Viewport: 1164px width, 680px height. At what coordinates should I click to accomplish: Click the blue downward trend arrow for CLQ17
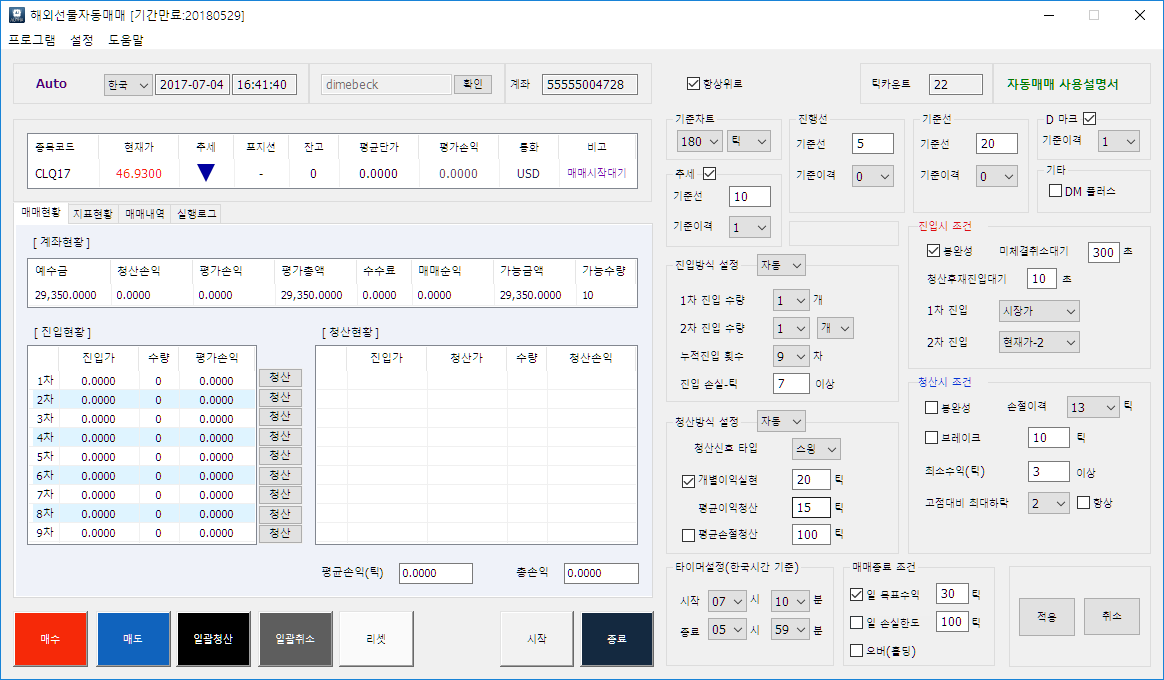click(x=205, y=173)
